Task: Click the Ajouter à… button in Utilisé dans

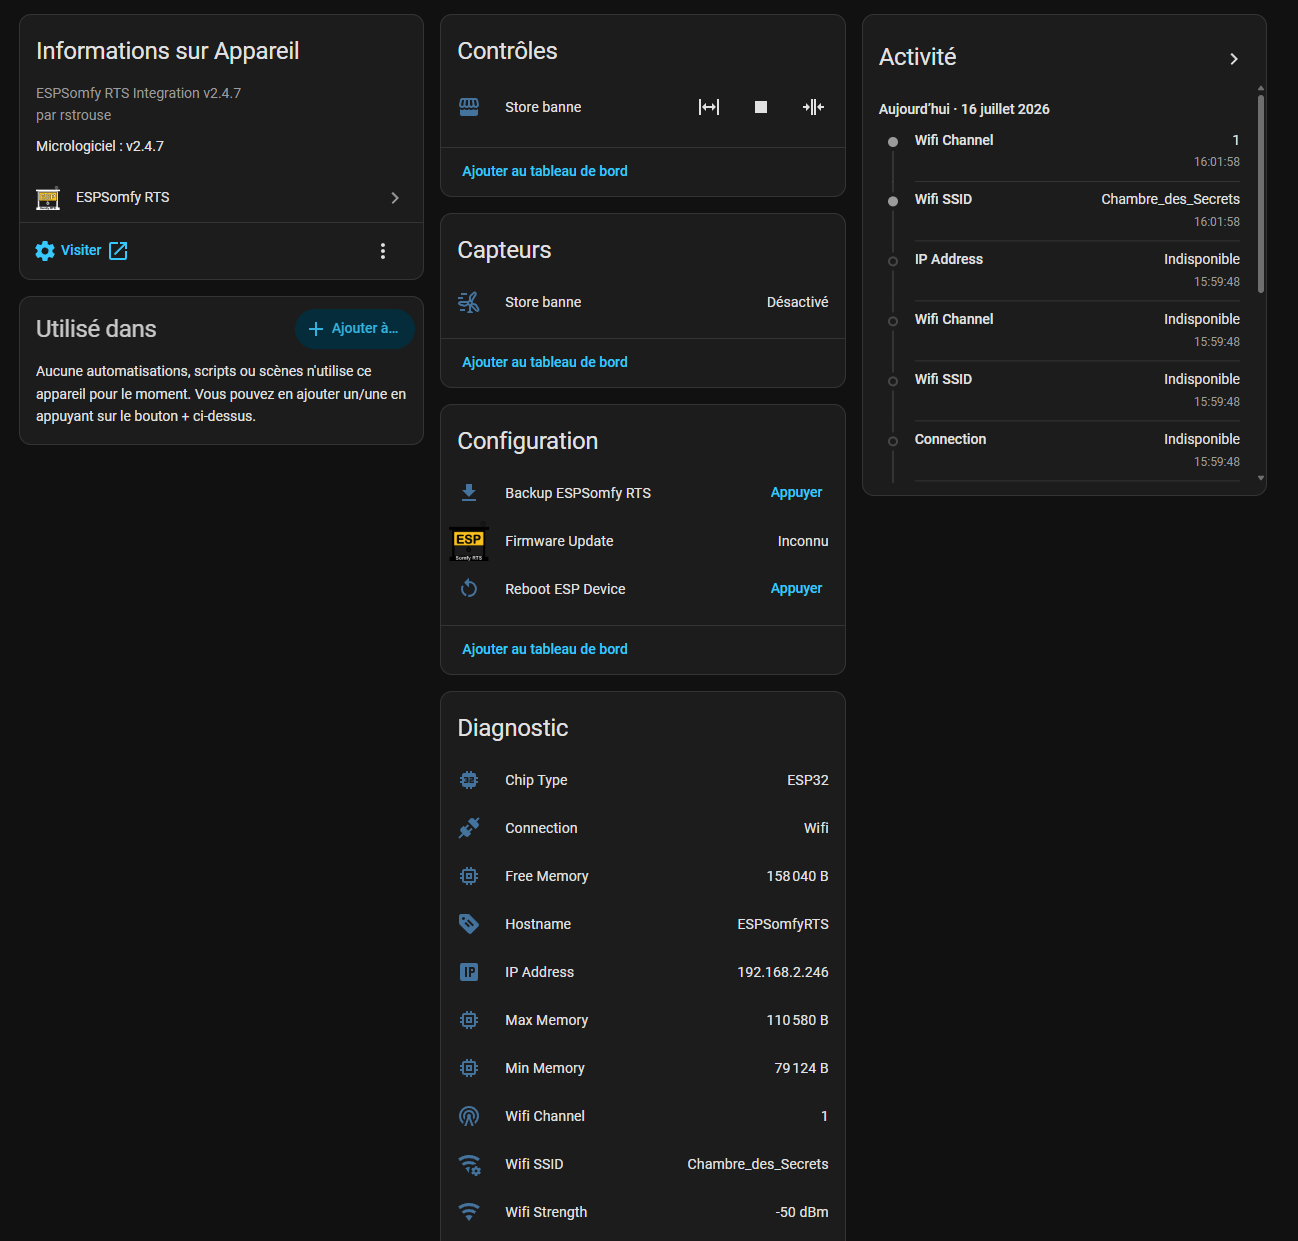Action: [354, 328]
